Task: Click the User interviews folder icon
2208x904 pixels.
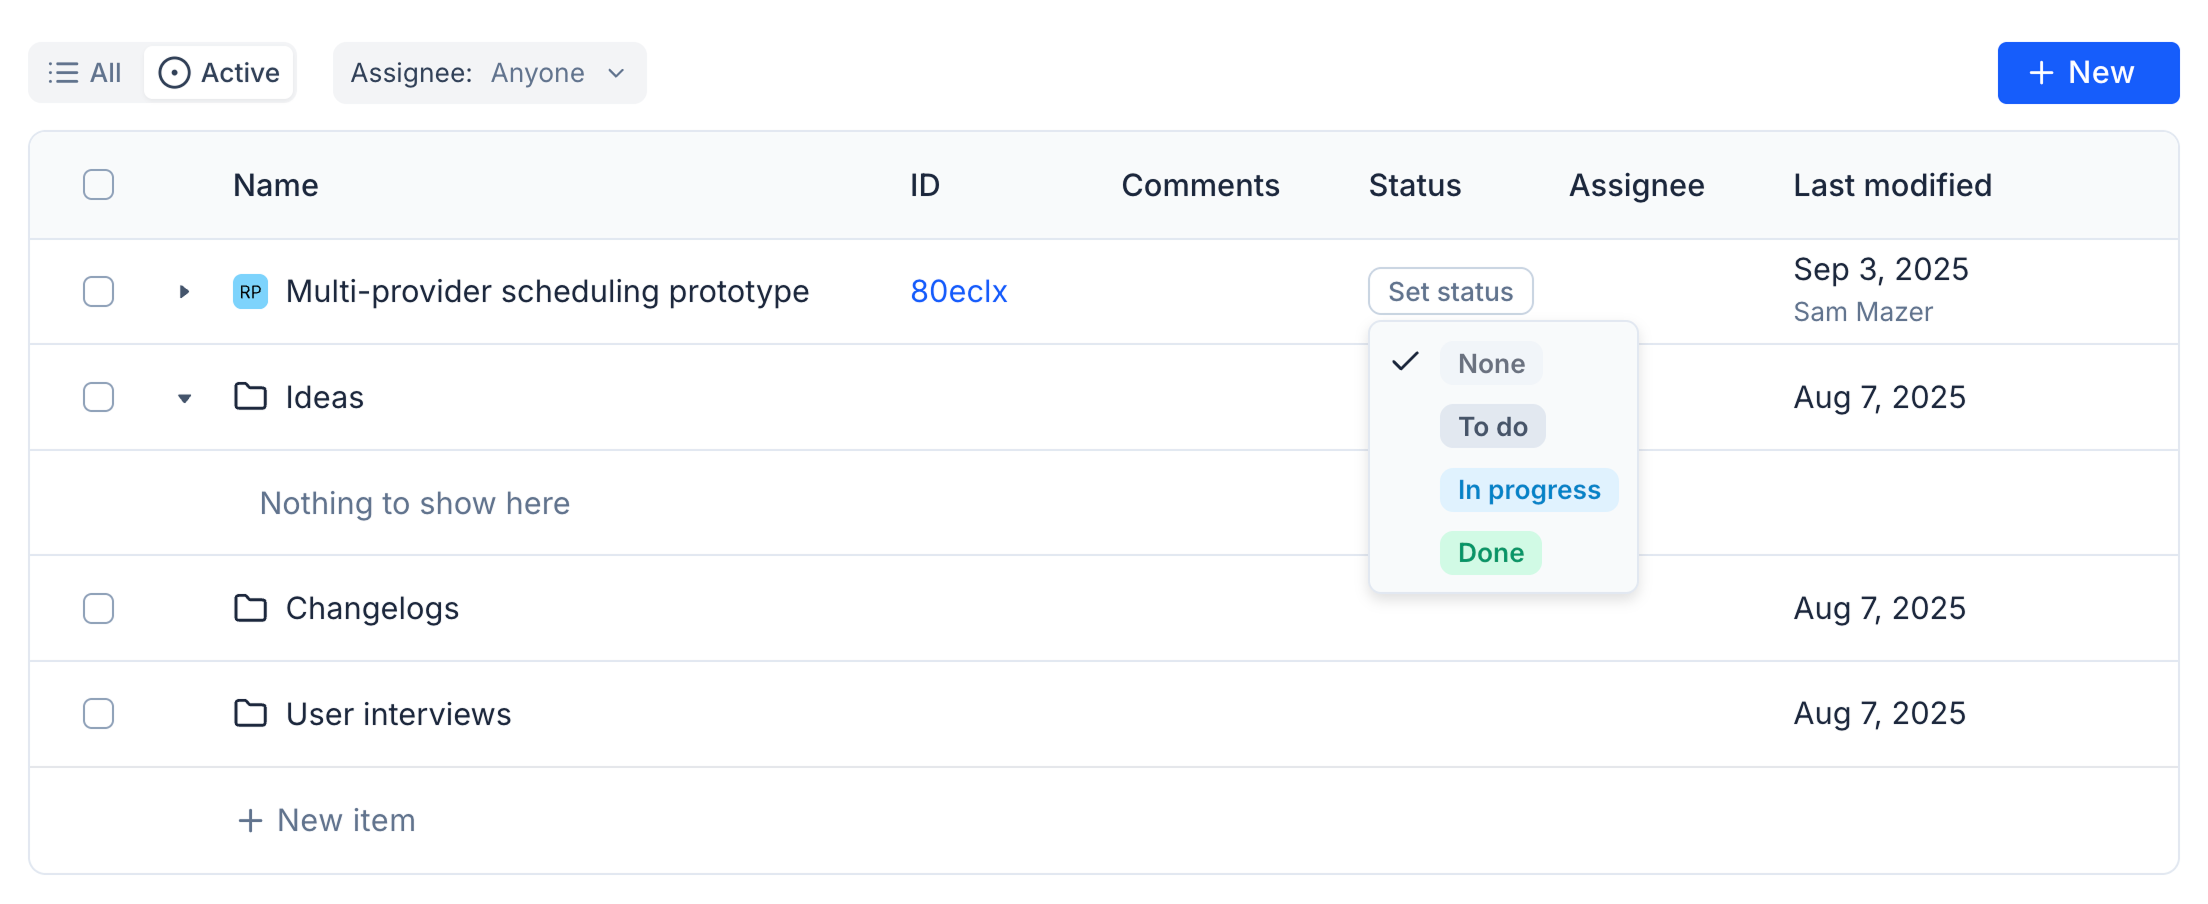Action: coord(250,714)
